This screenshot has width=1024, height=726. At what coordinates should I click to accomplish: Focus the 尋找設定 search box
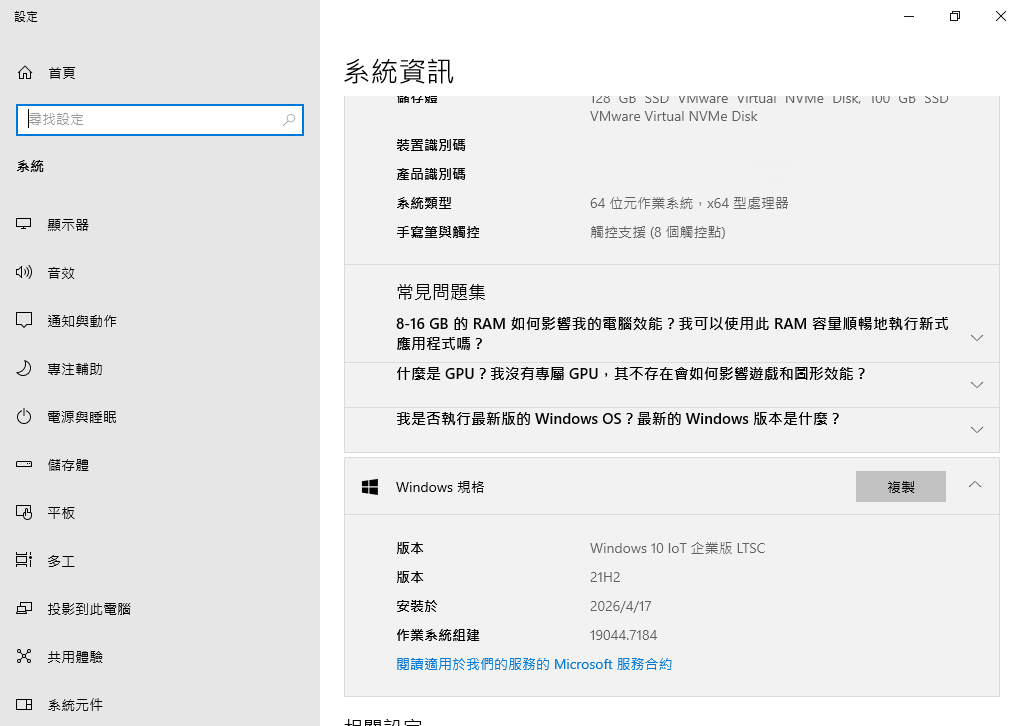point(150,120)
